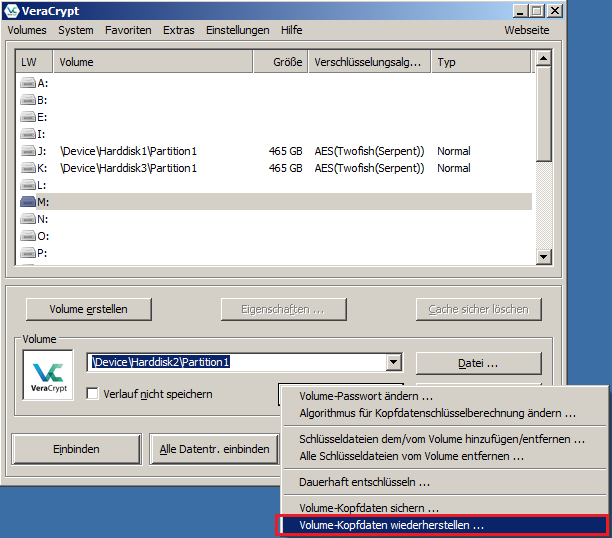Click scrollbar down arrow of drive list
The height and width of the screenshot is (538, 612).
pos(543,257)
